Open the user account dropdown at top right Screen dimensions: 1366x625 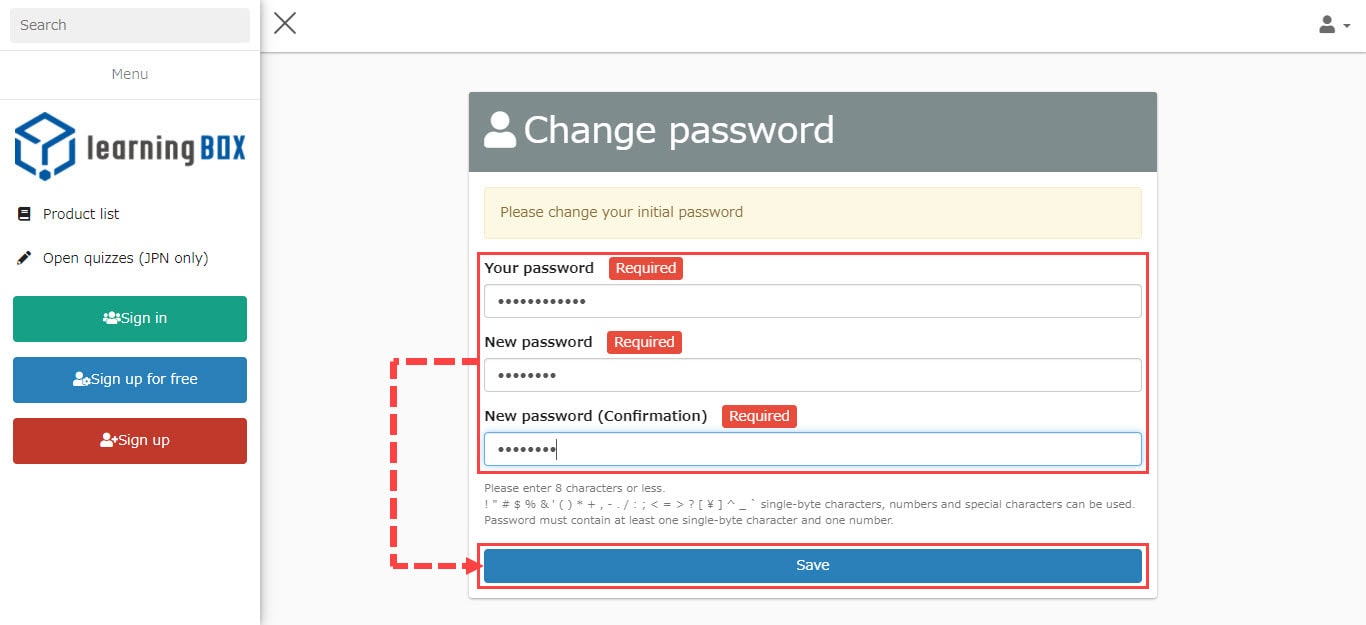pyautogui.click(x=1333, y=25)
